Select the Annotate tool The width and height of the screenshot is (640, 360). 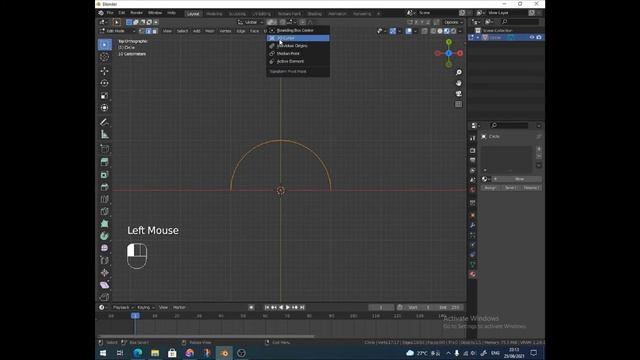click(104, 122)
